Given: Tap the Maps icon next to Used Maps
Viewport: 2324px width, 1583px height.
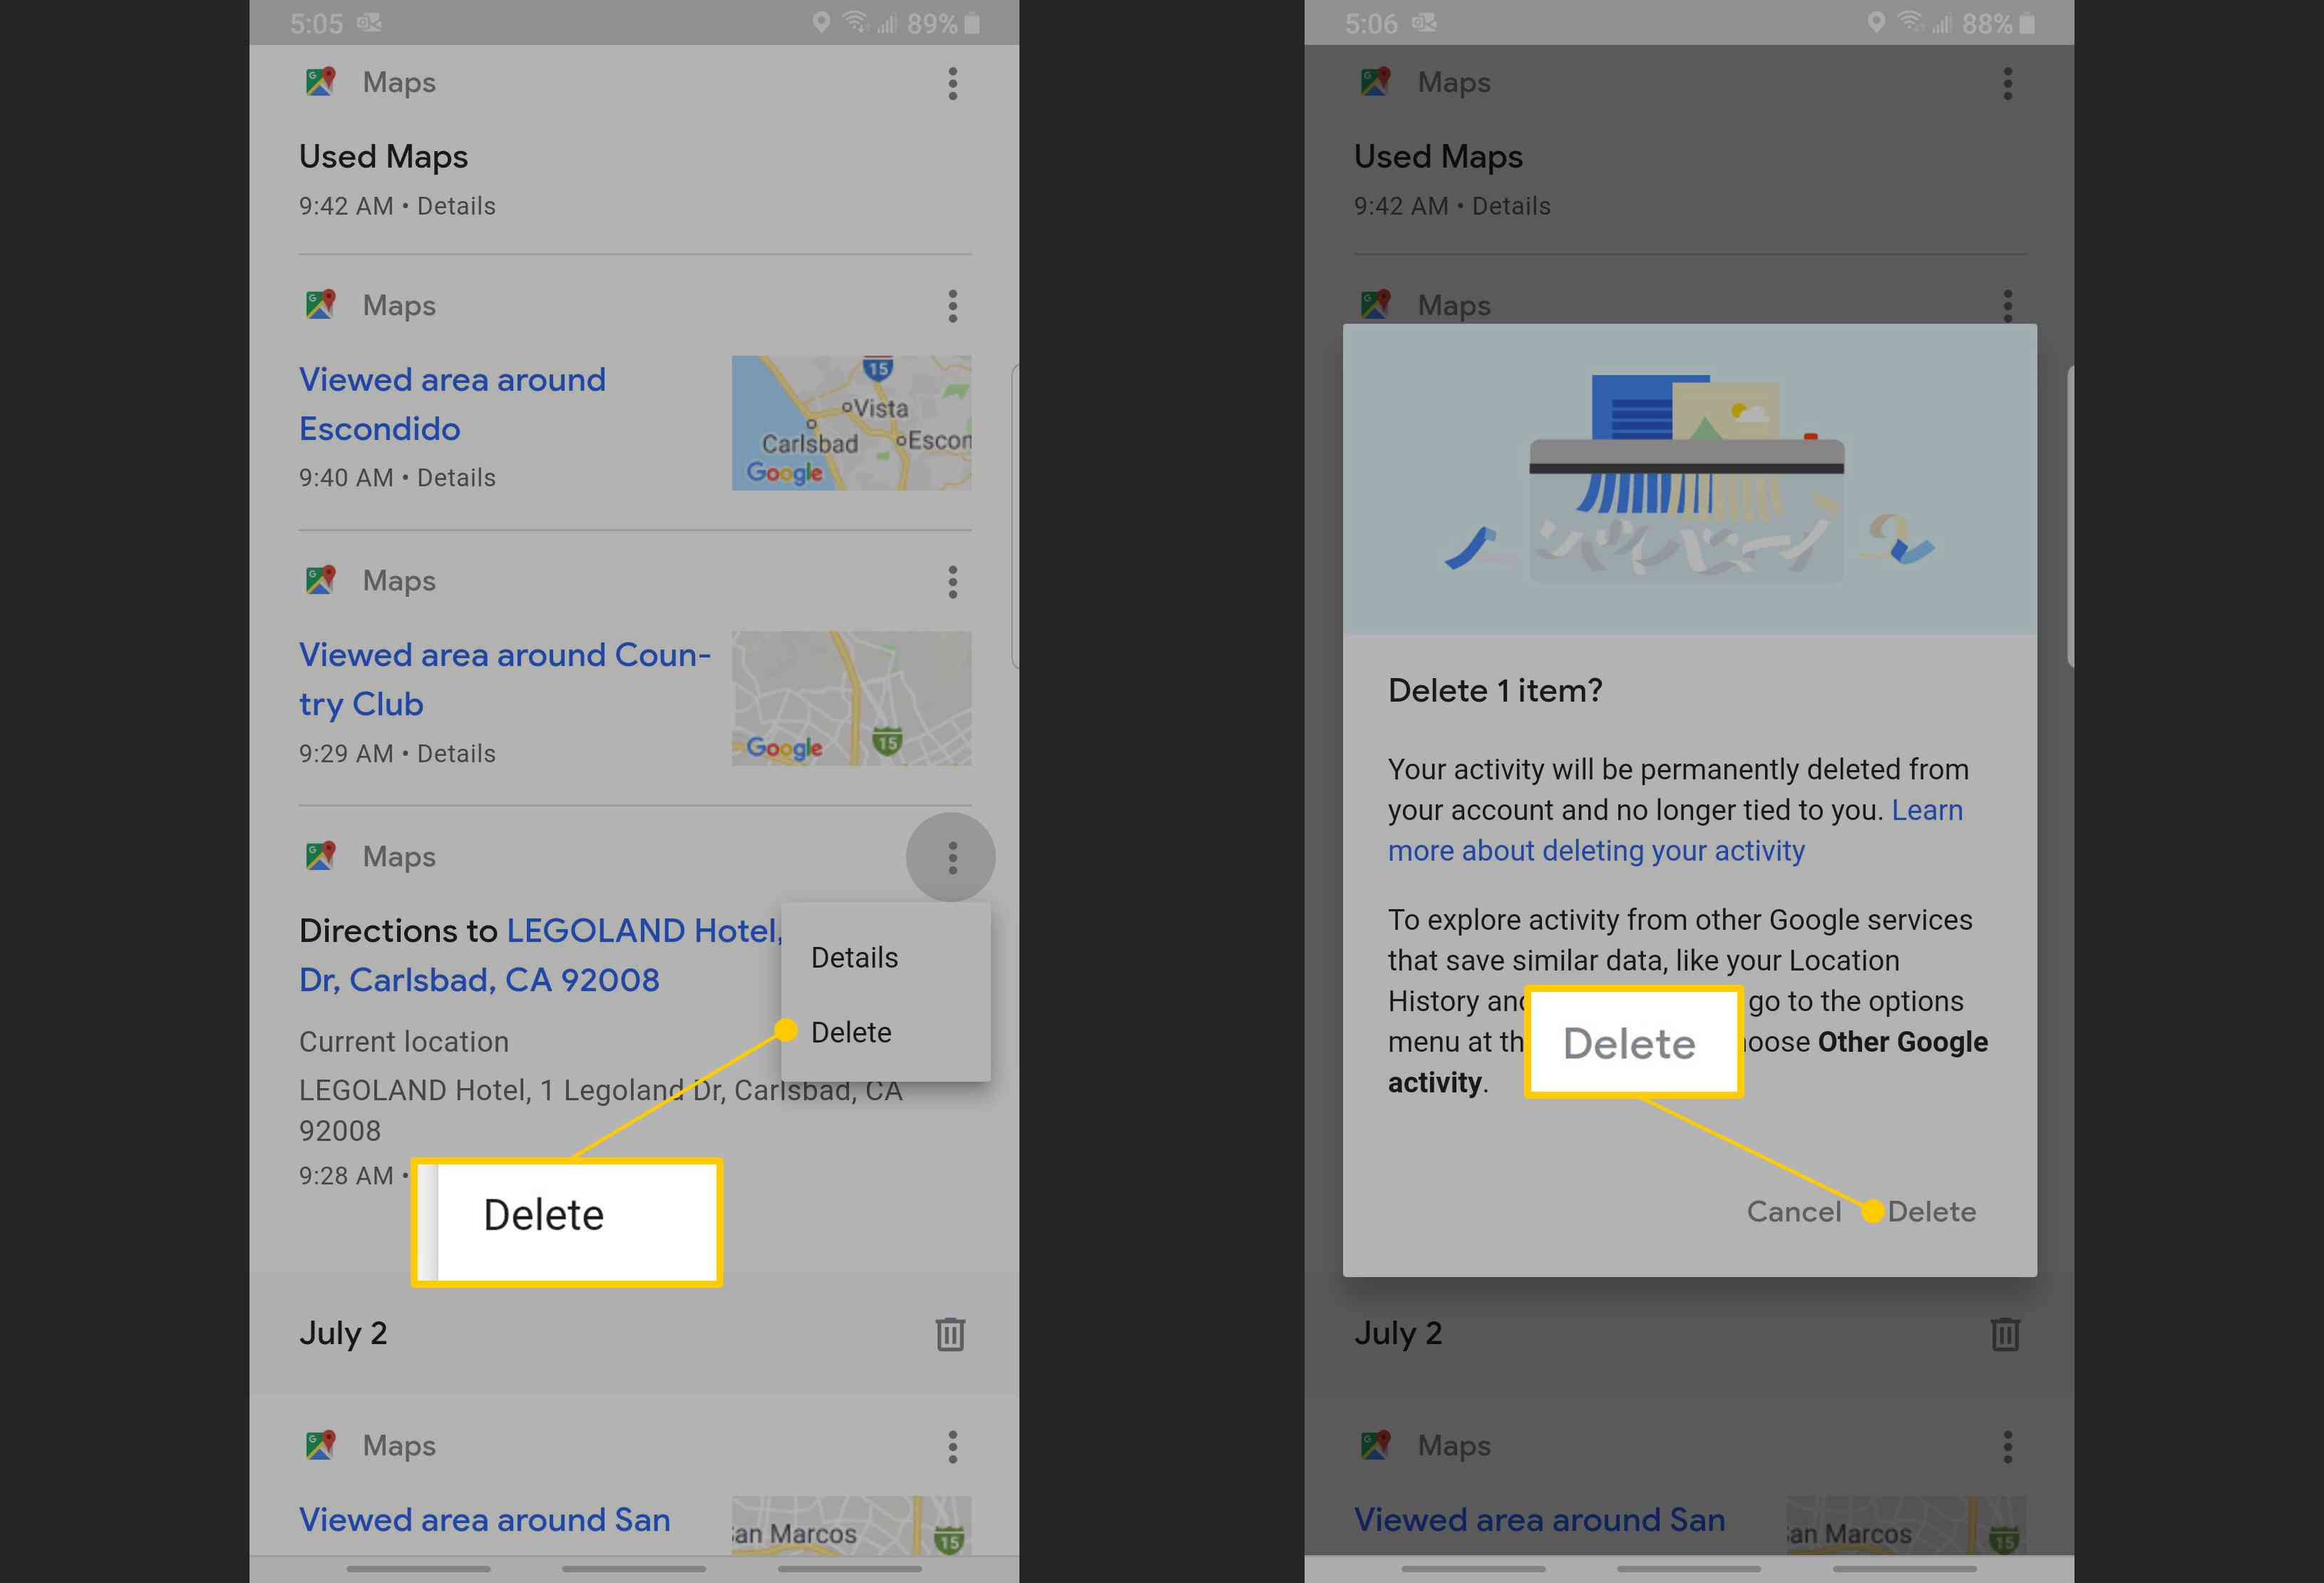Looking at the screenshot, I should (x=322, y=81).
